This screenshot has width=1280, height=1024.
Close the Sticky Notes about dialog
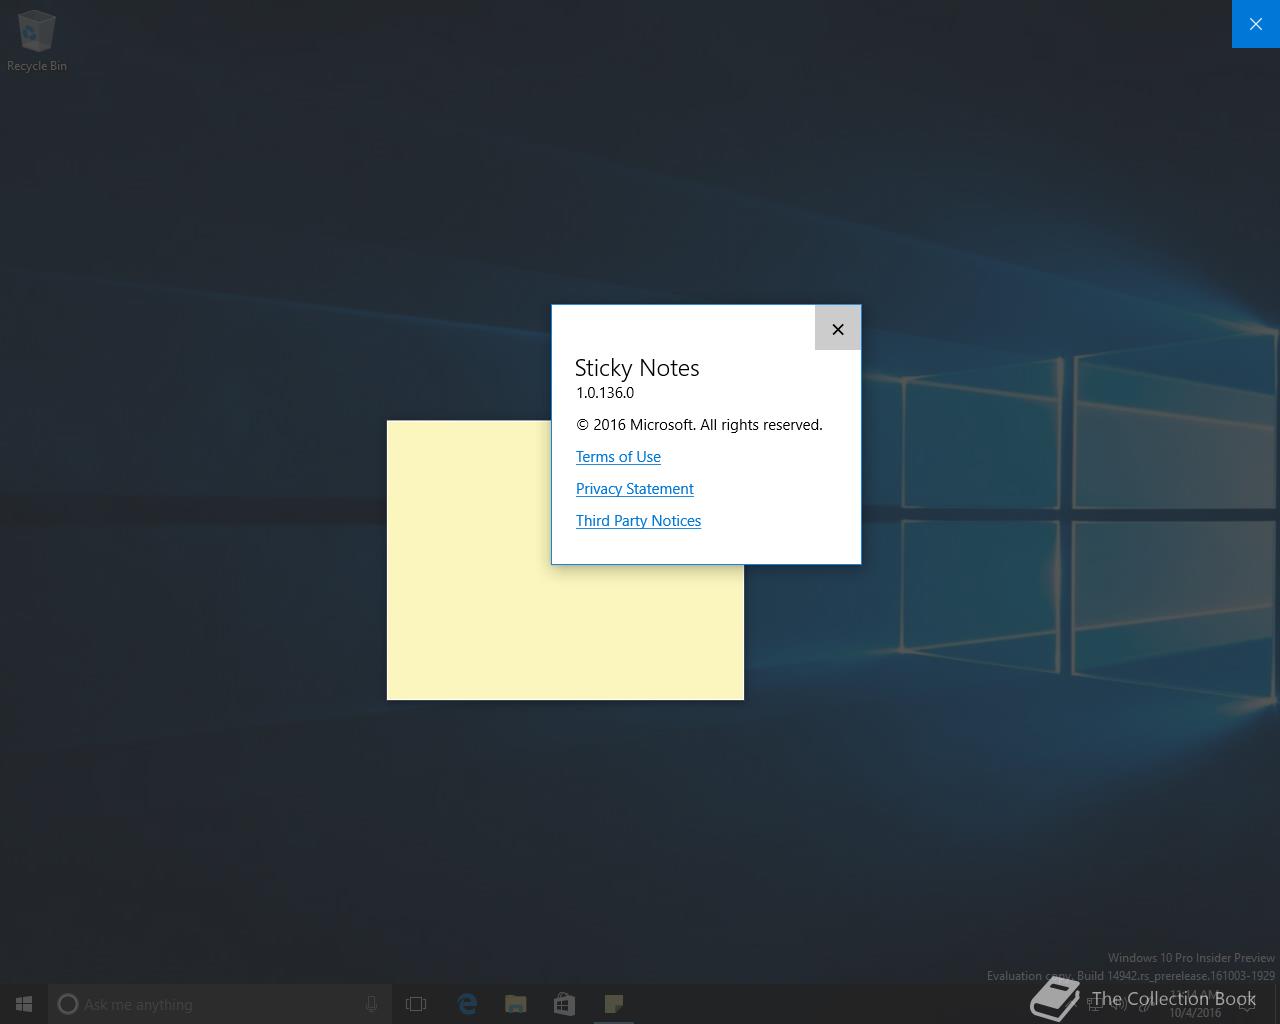(x=838, y=329)
